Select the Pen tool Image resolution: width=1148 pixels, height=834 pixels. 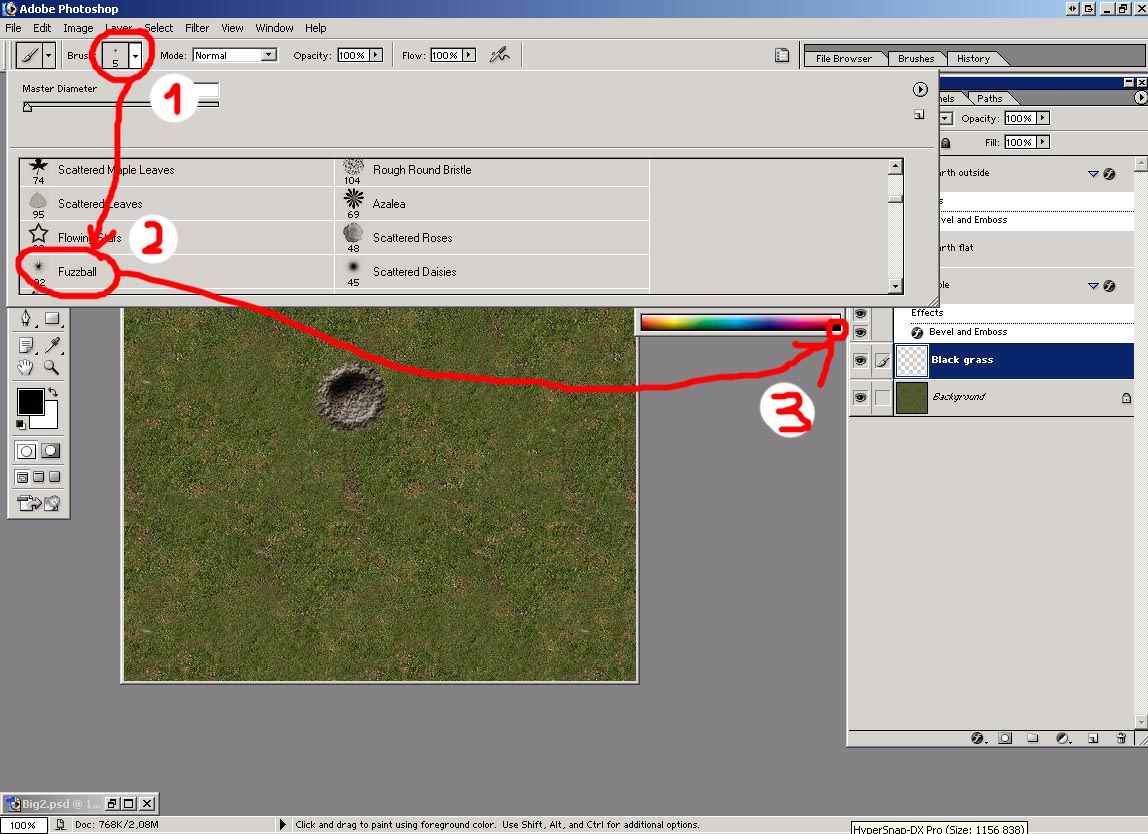click(26, 319)
